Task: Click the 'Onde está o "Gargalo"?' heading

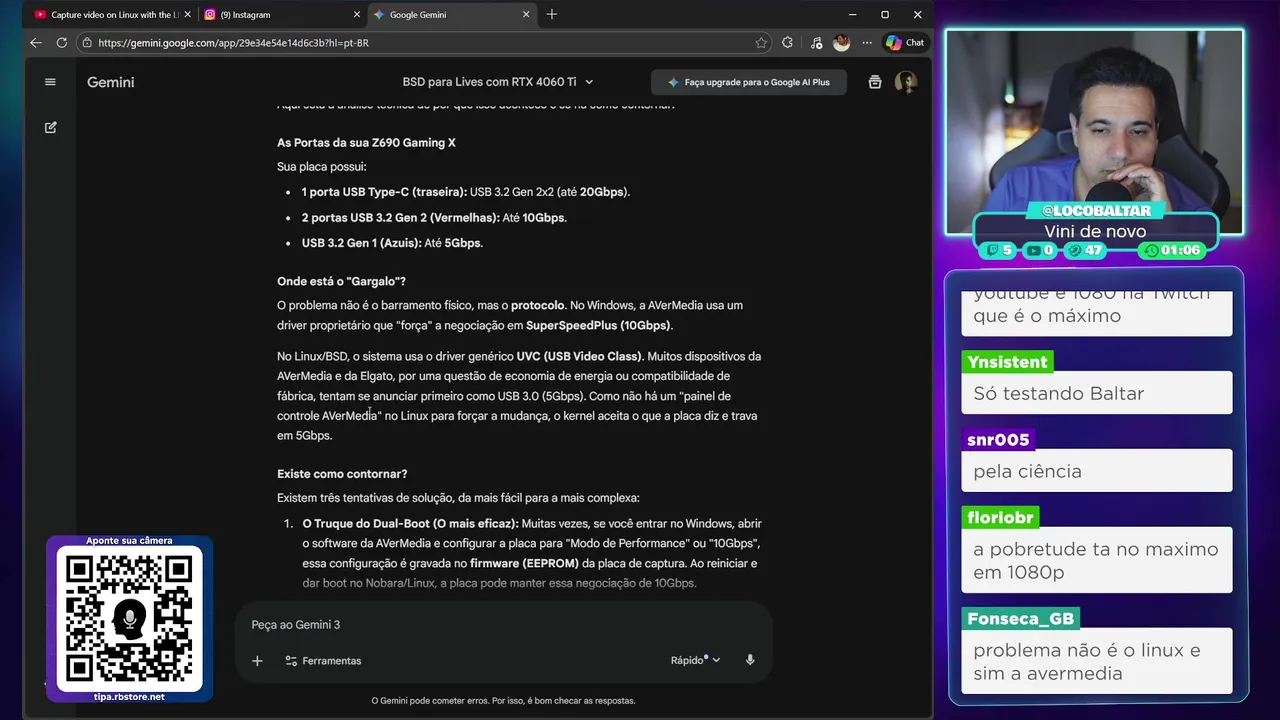Action: 341,282
